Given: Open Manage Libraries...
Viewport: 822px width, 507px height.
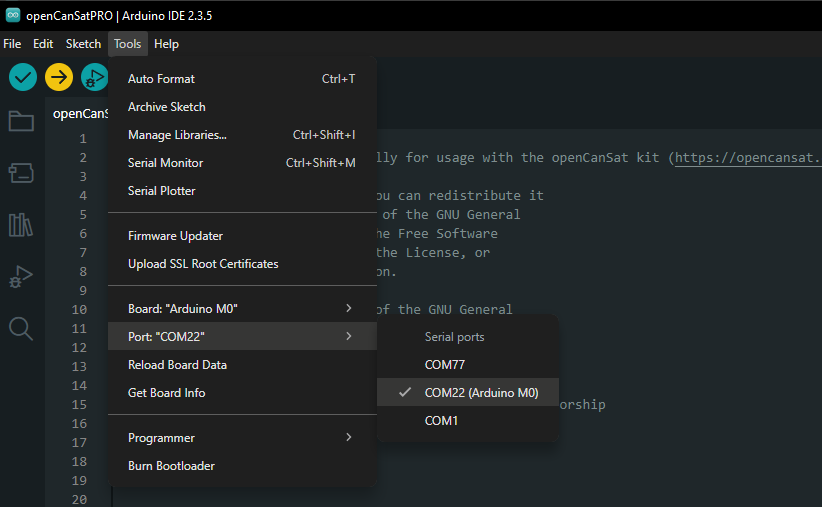Looking at the screenshot, I should point(242,135).
